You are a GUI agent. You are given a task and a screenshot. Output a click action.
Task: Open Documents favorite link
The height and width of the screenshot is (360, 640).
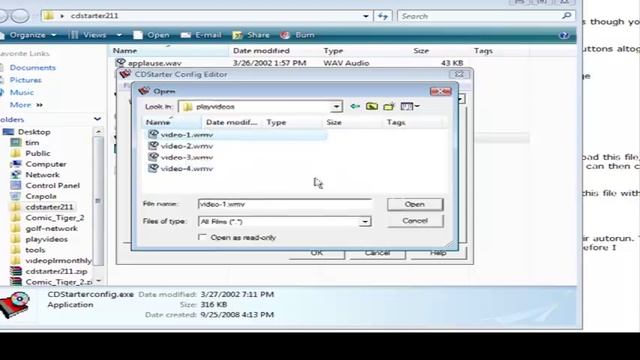[33, 68]
